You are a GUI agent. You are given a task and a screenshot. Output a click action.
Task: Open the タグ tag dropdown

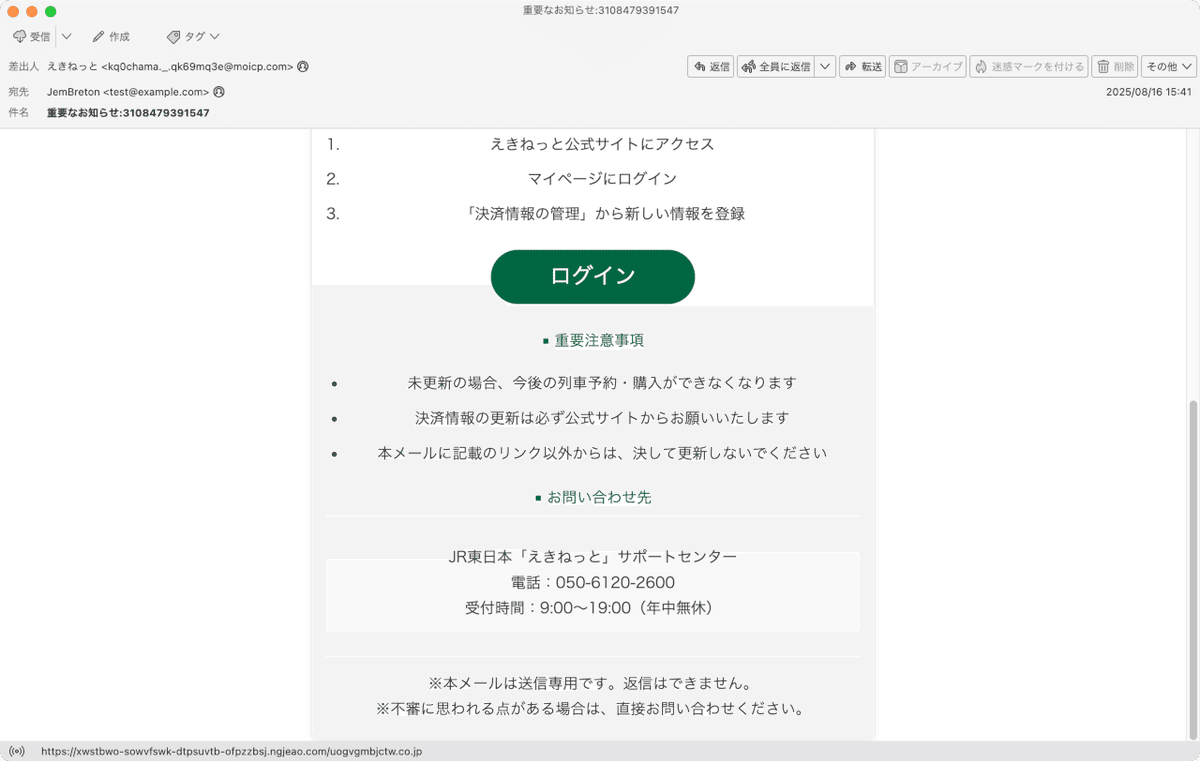(193, 37)
